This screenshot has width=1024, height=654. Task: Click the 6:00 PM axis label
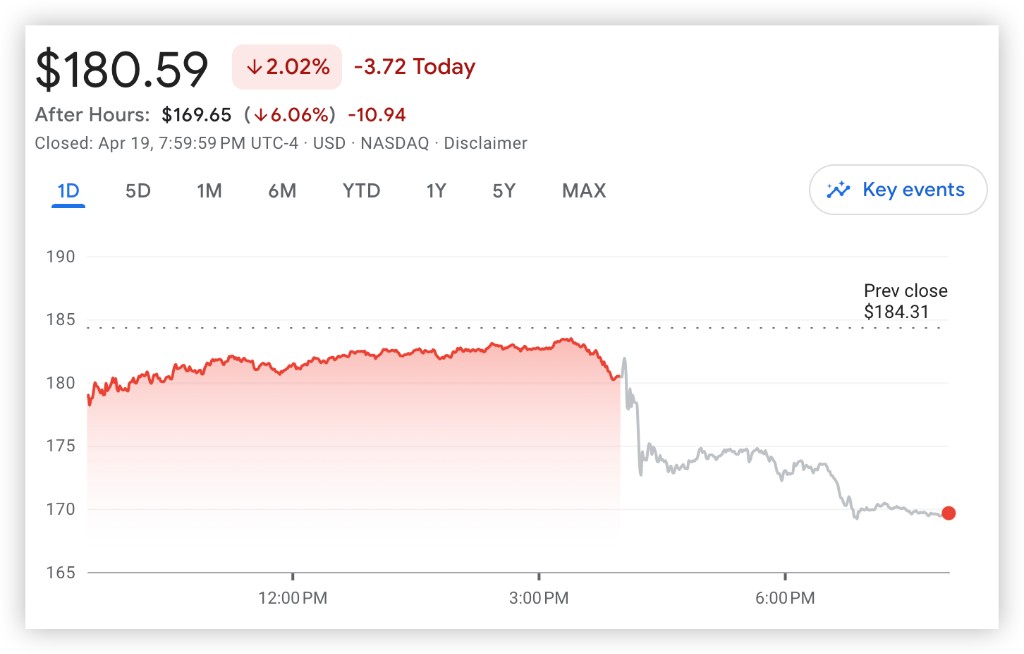tap(785, 598)
